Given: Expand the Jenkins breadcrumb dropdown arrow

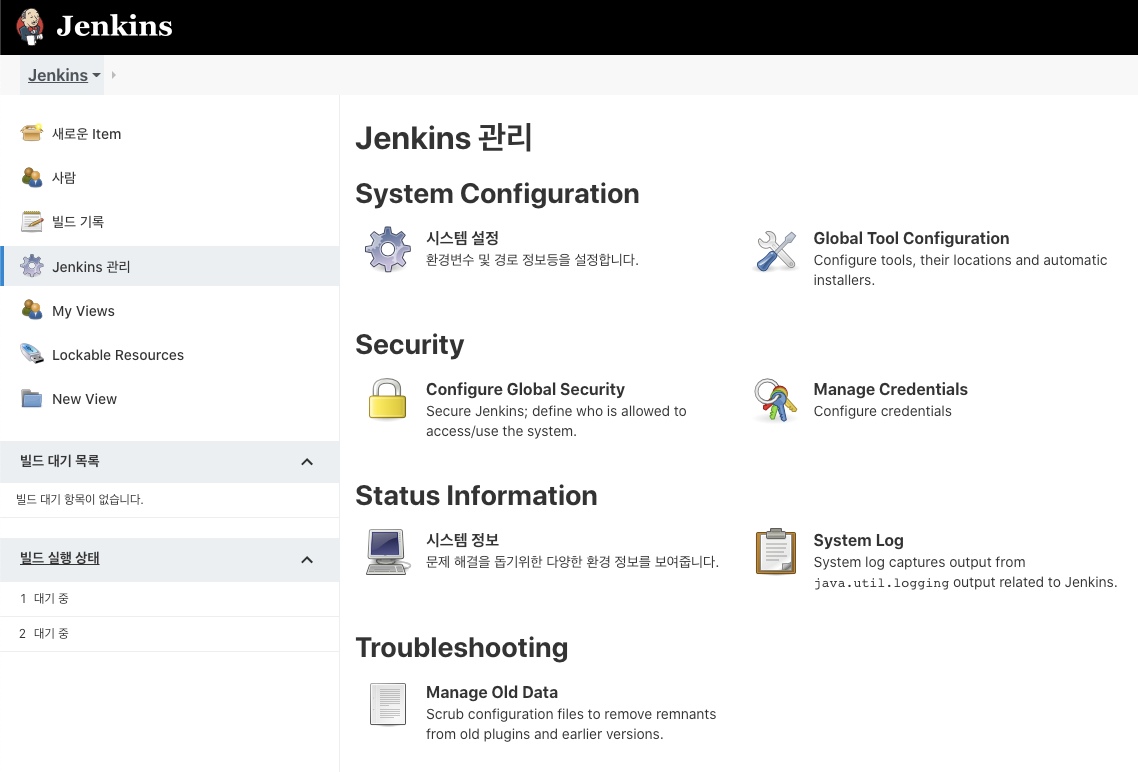Looking at the screenshot, I should [97, 75].
